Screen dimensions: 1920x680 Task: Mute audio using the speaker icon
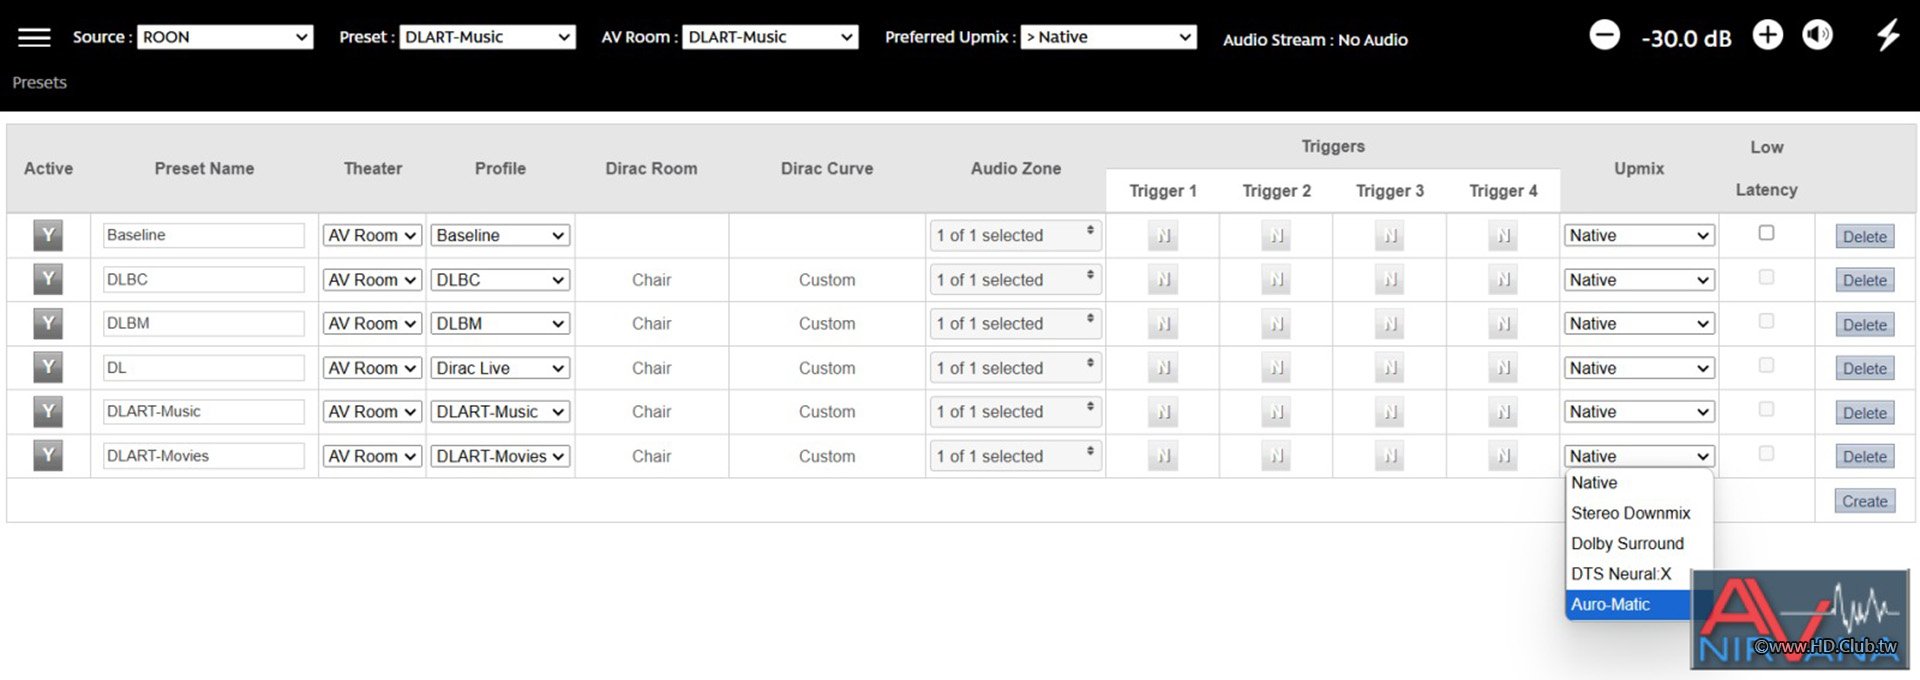(x=1817, y=35)
